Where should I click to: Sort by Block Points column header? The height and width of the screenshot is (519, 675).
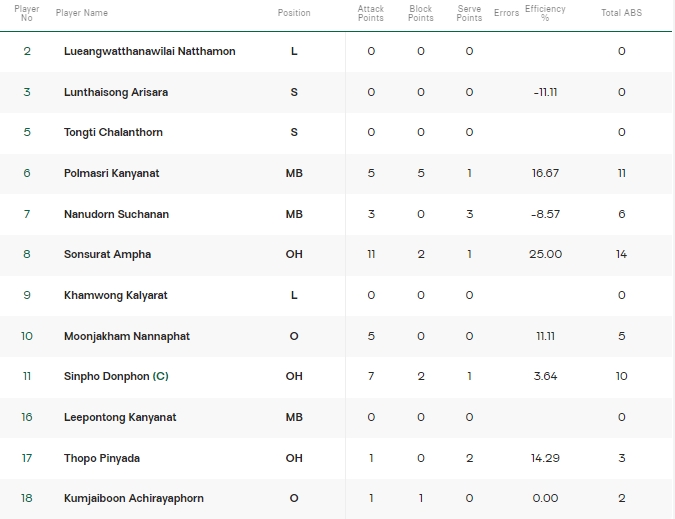(x=421, y=13)
